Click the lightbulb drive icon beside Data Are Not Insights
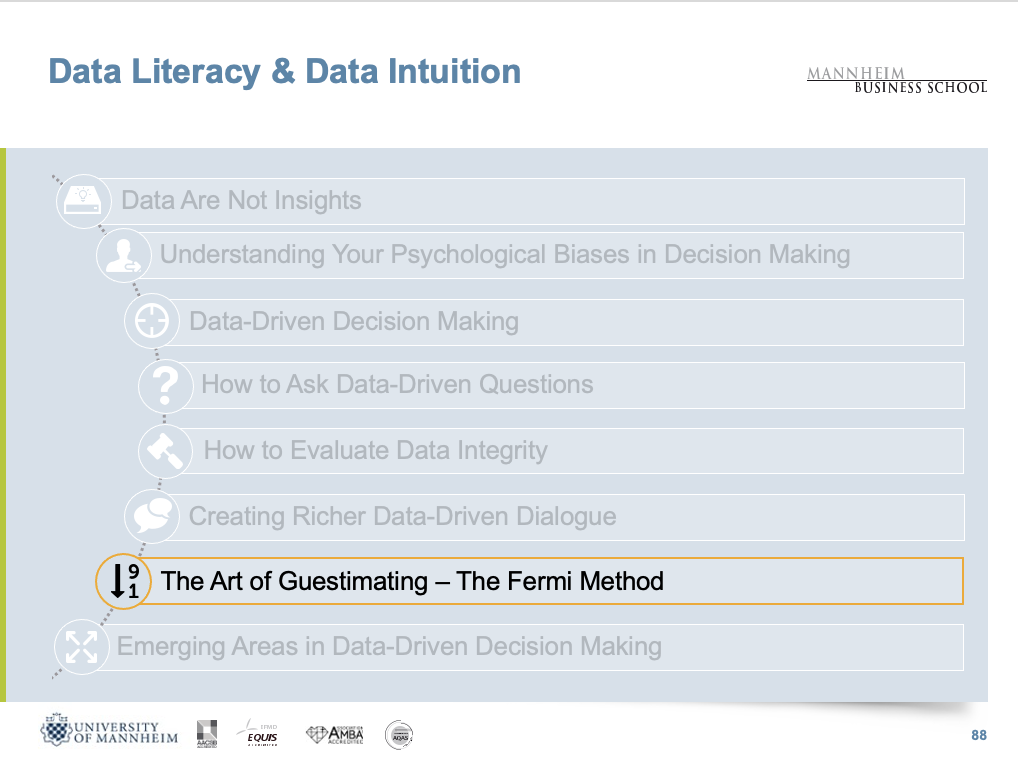This screenshot has height=766, width=1018. [x=84, y=198]
